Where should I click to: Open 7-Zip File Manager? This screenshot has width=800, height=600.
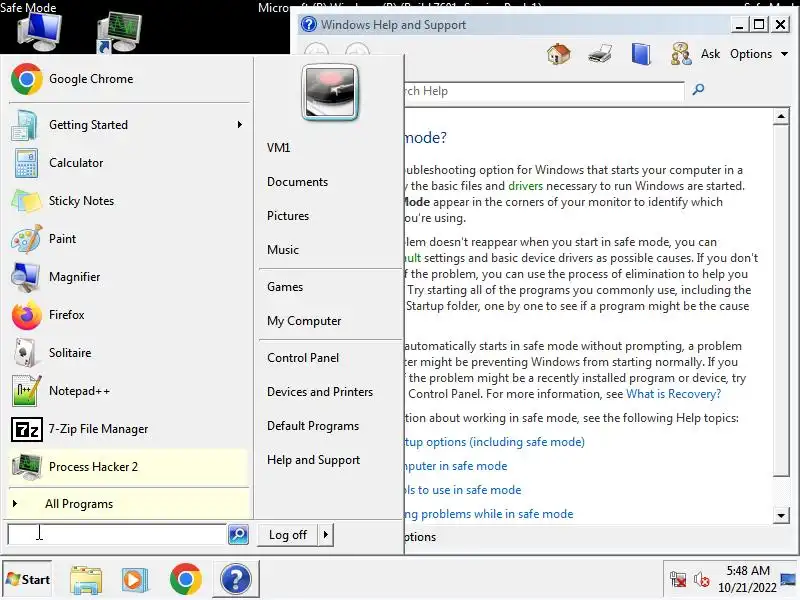point(128,429)
